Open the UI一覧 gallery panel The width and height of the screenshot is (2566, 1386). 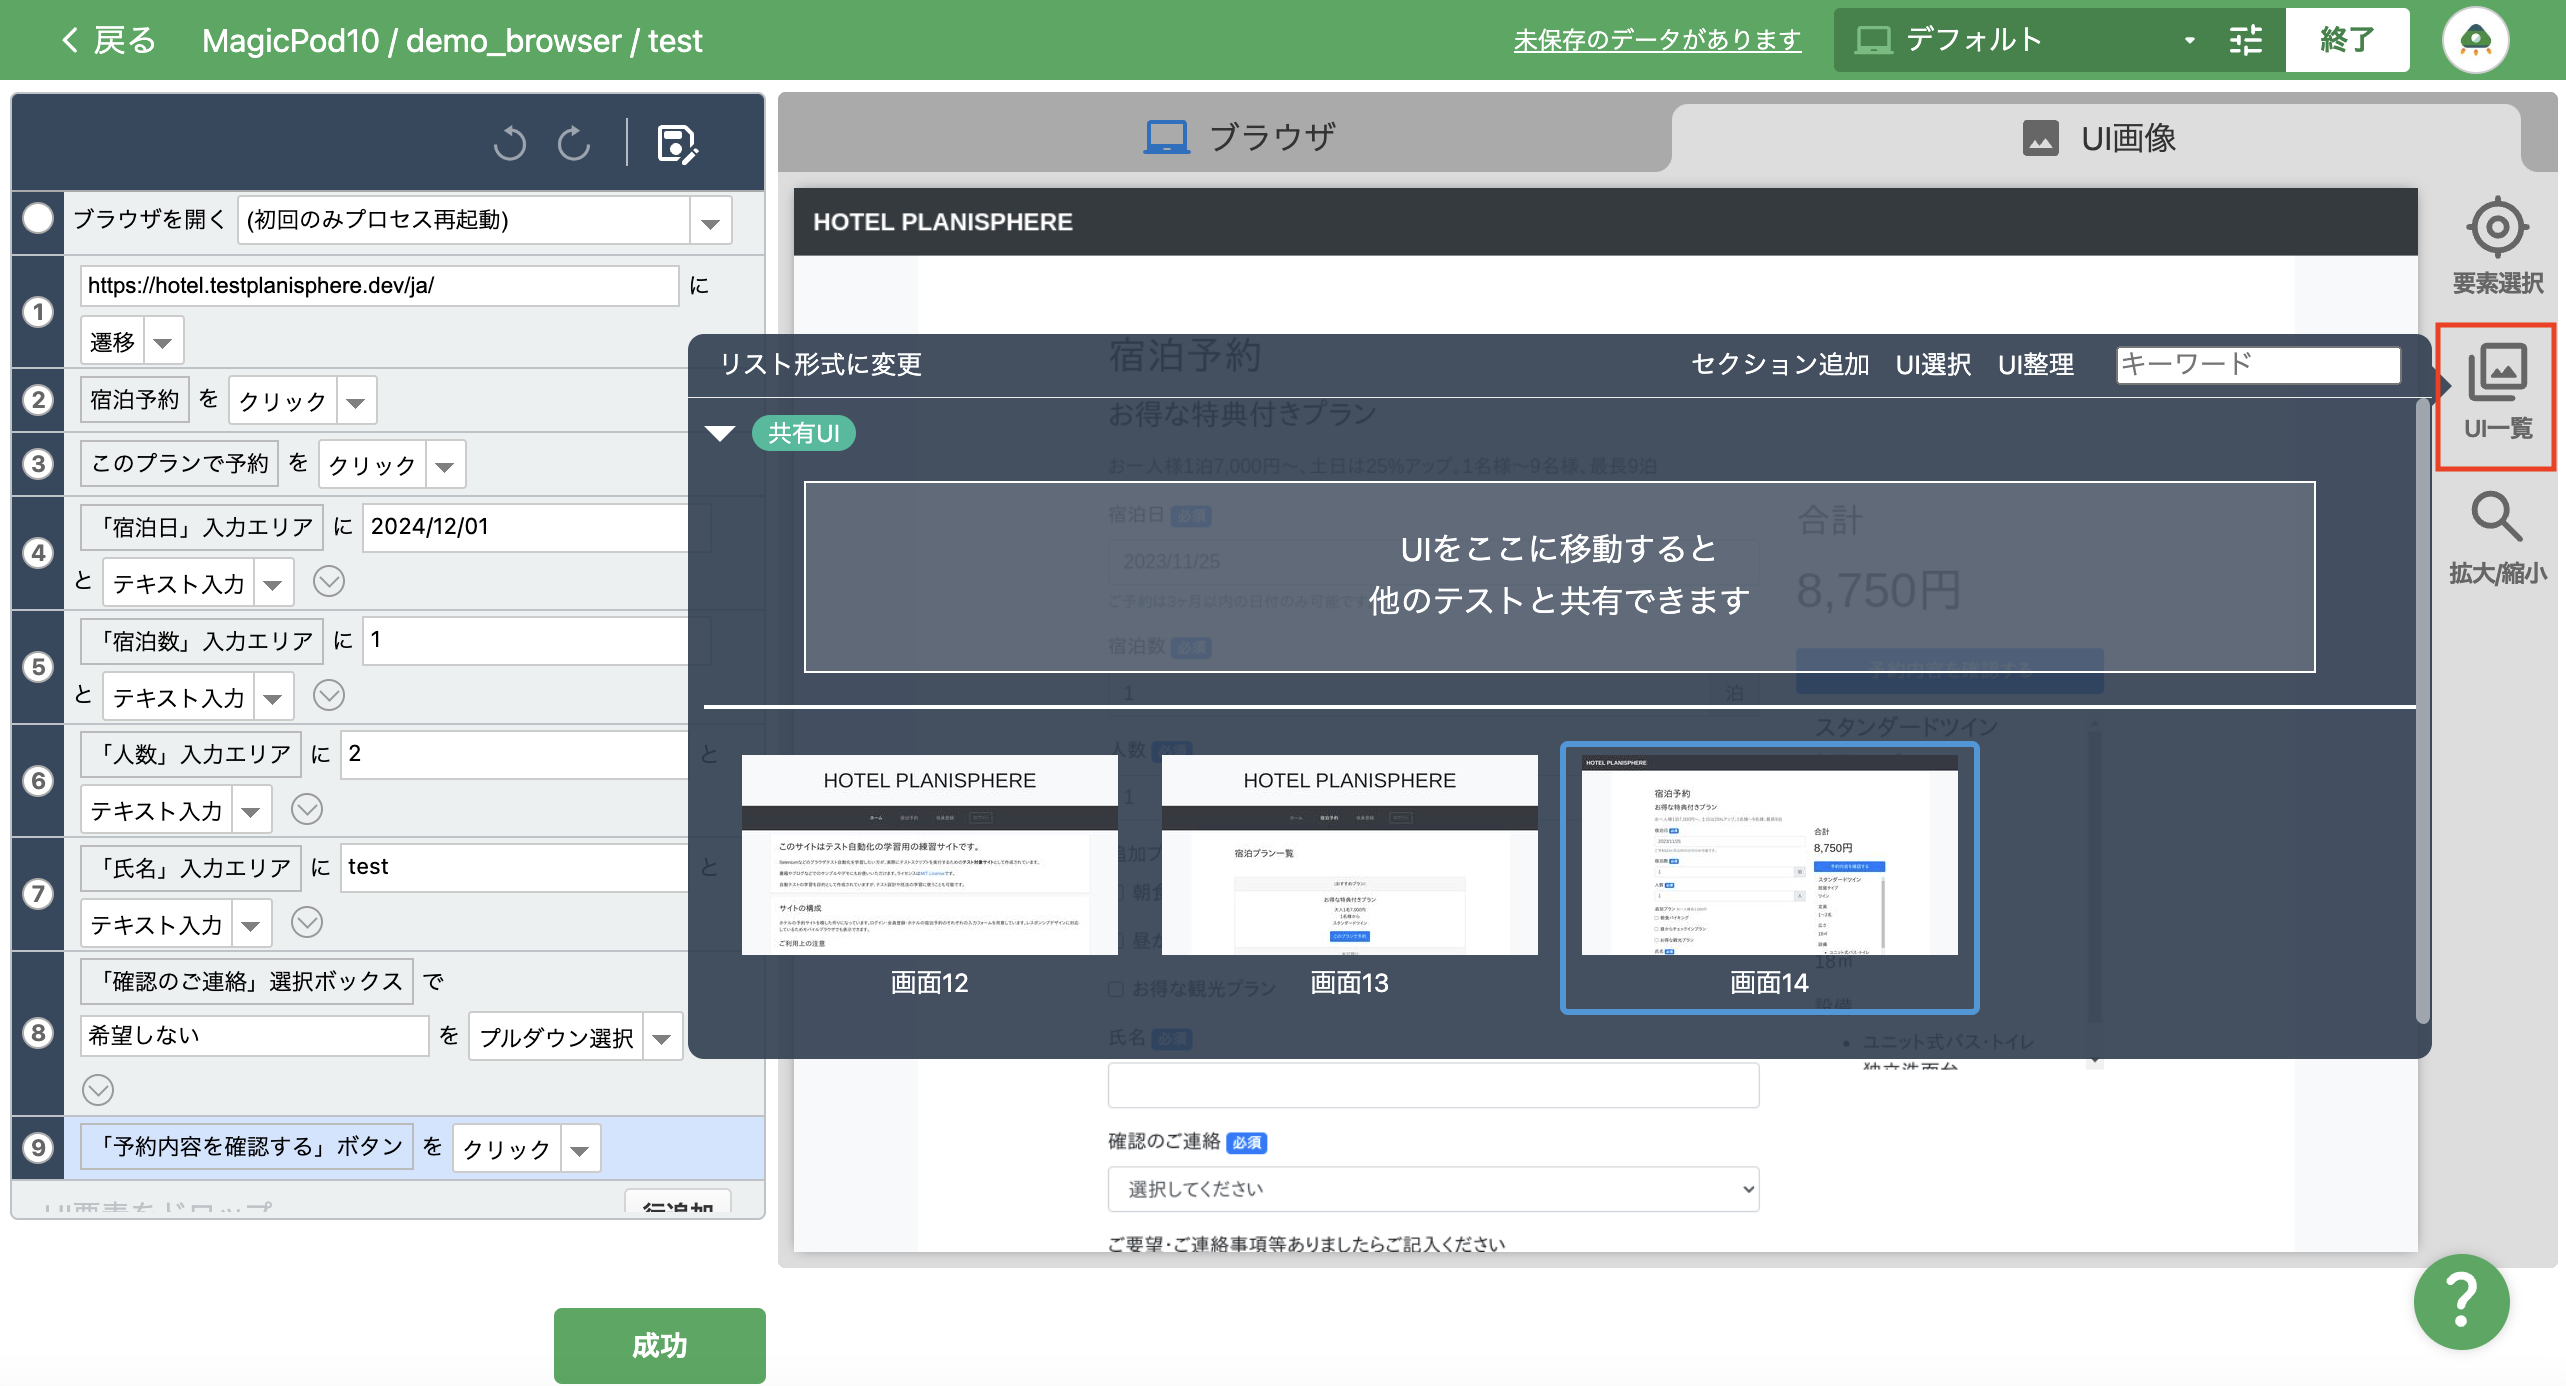pyautogui.click(x=2497, y=395)
